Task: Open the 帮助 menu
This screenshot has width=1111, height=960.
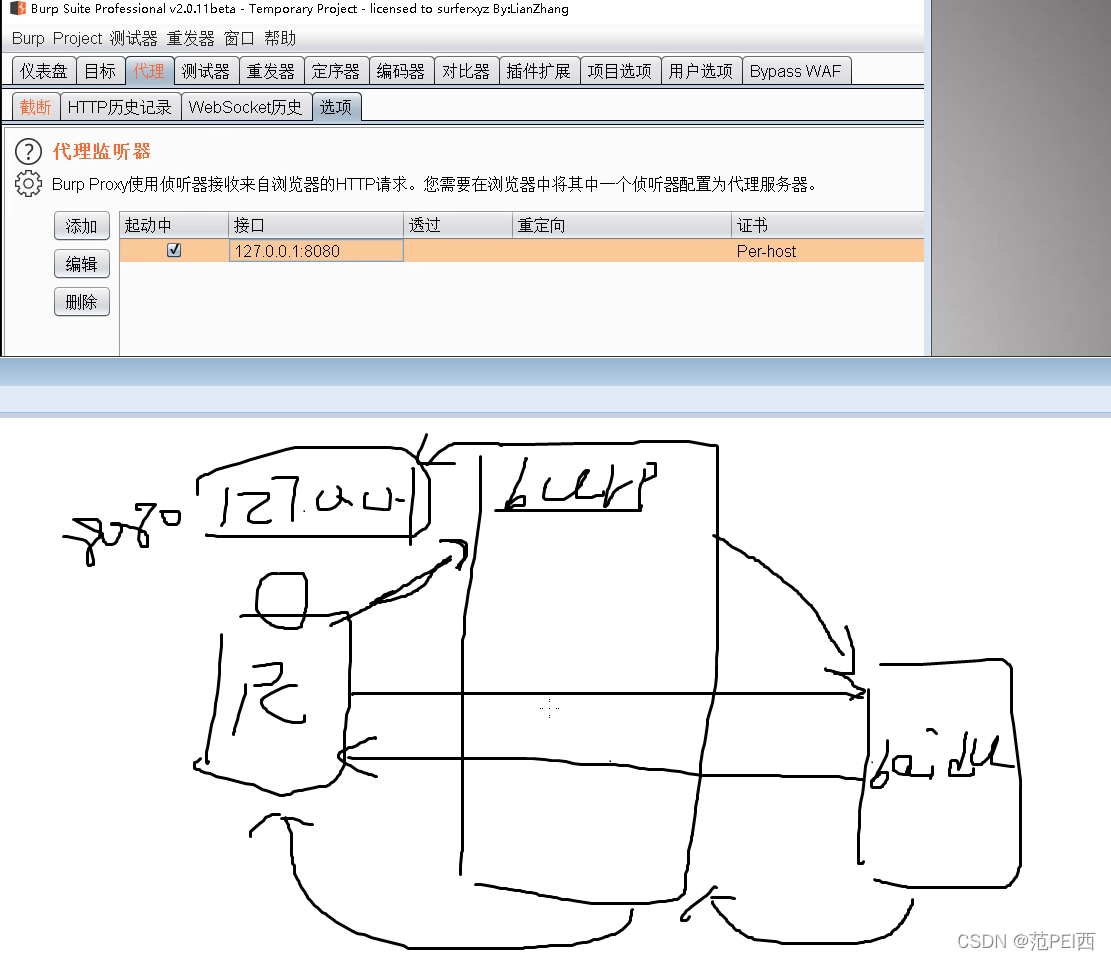Action: [280, 38]
